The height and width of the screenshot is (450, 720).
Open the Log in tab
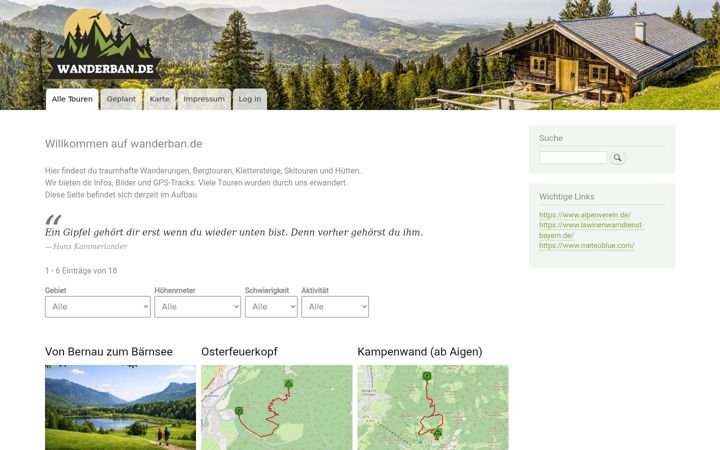pos(250,99)
